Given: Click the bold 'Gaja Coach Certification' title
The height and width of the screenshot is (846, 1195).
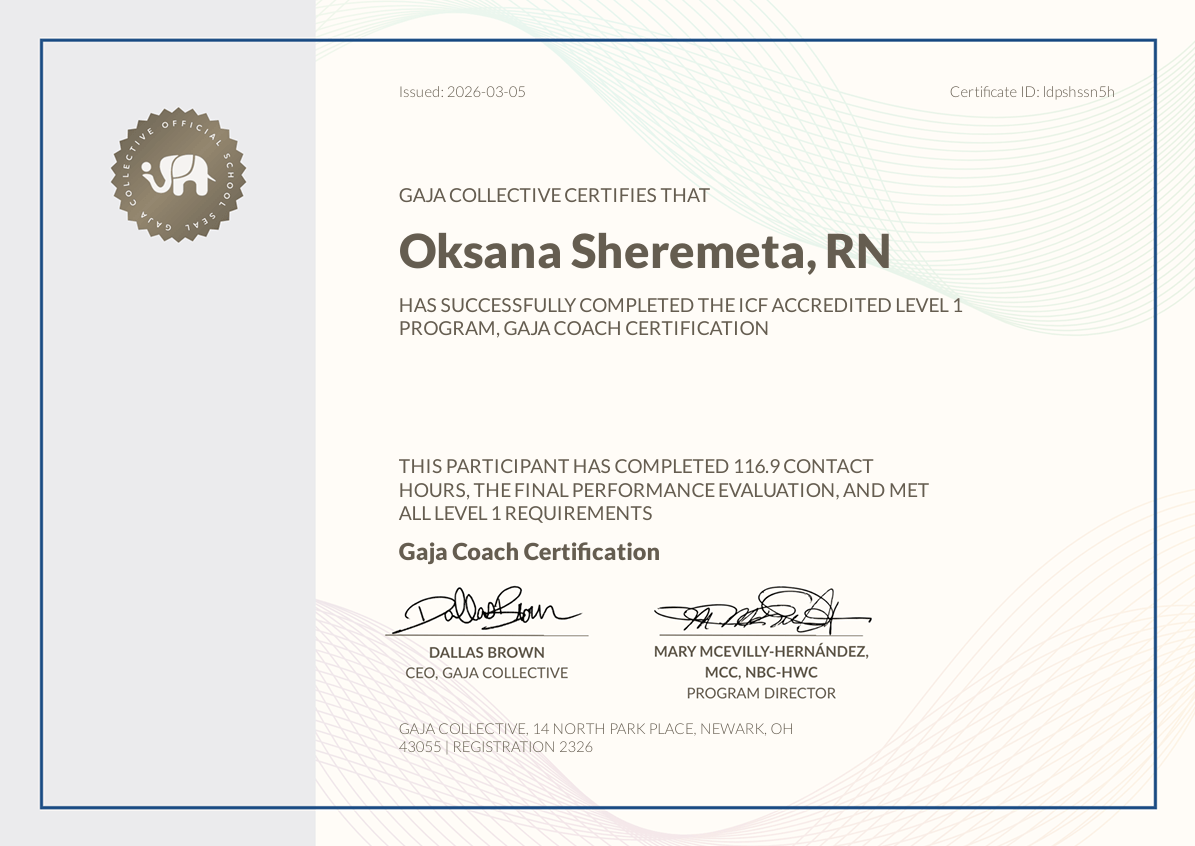Looking at the screenshot, I should coord(529,552).
